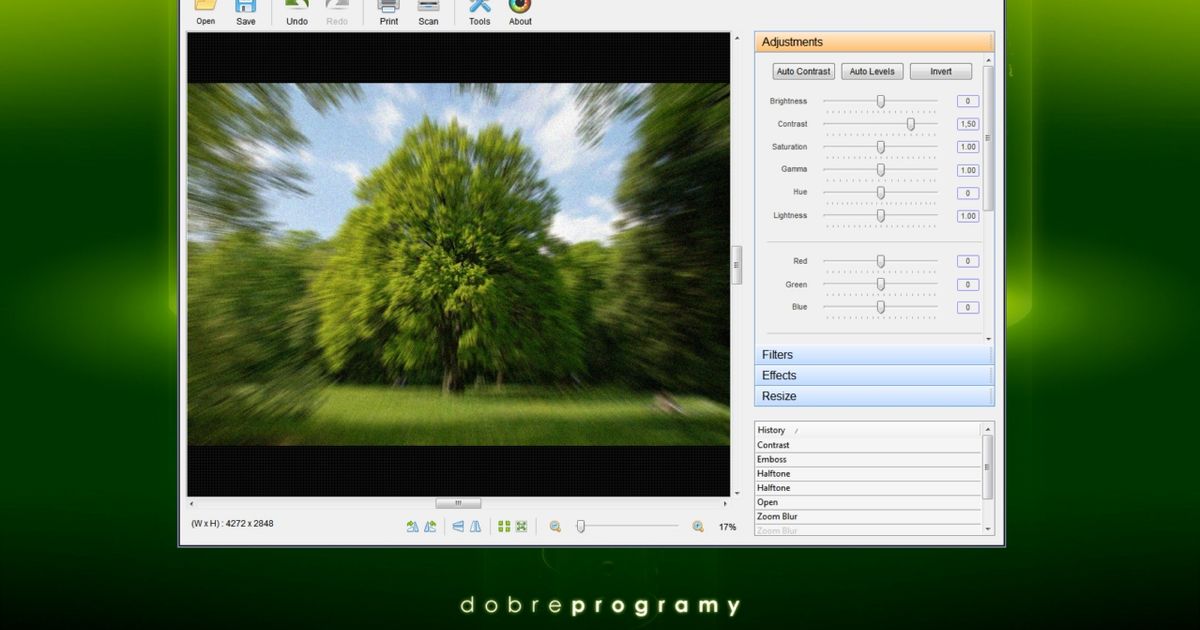
Task: Click the Blue value field
Action: tap(968, 307)
